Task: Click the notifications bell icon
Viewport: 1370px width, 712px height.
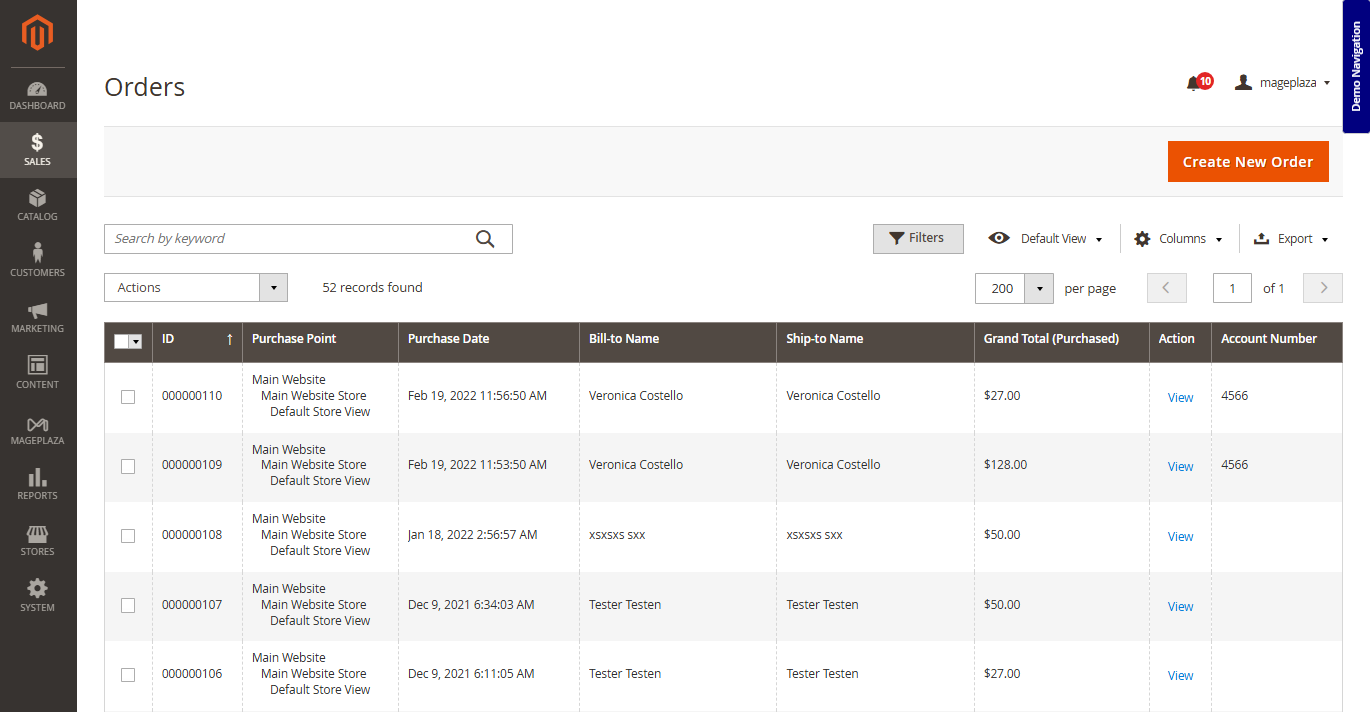Action: tap(1194, 83)
